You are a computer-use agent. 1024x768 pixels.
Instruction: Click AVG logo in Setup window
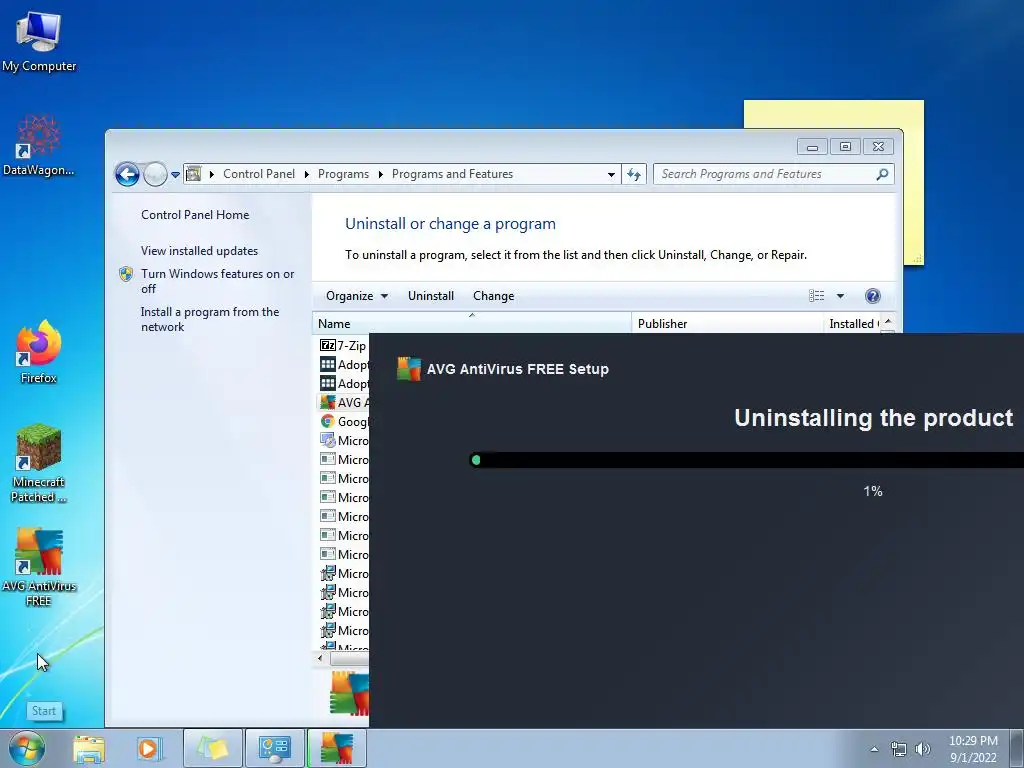point(408,369)
